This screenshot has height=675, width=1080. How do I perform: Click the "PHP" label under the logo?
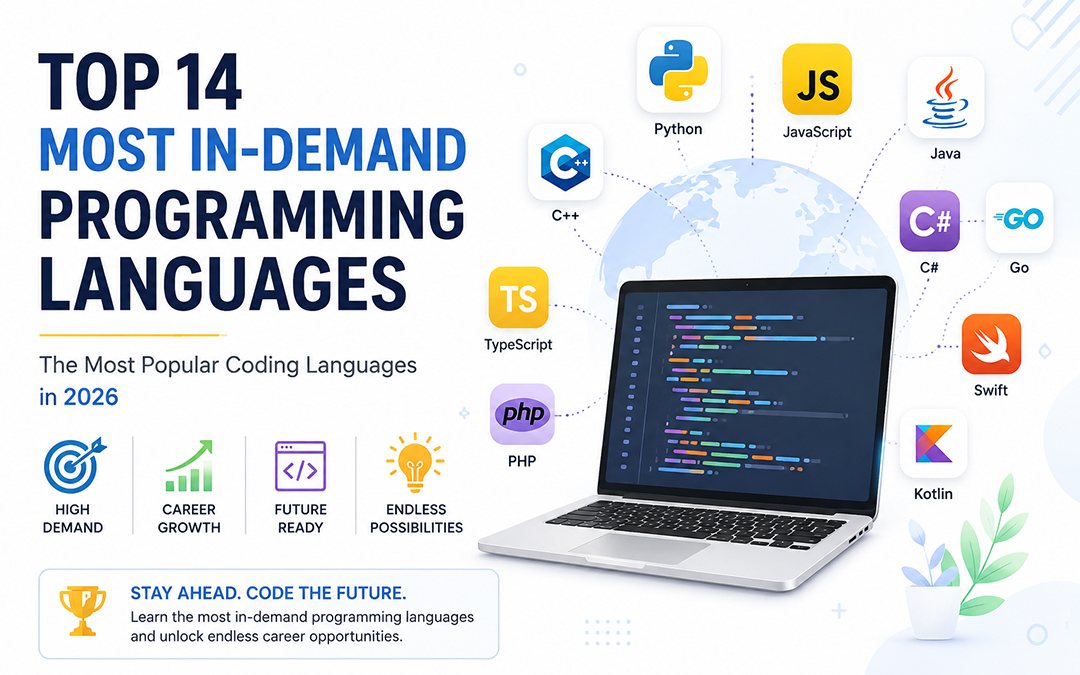pyautogui.click(x=521, y=461)
